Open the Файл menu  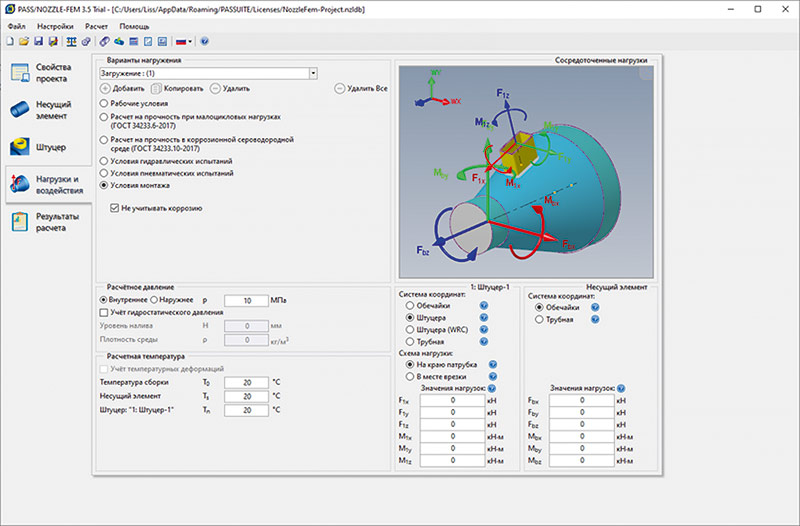click(17, 26)
